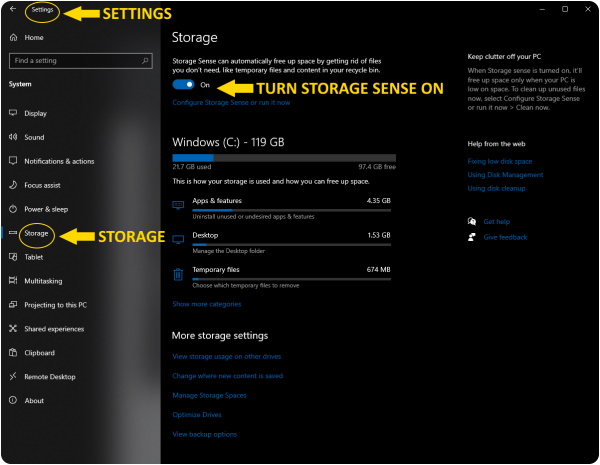Click the Get help chat icon
Screen dimensions: 600x465
(x=472, y=221)
